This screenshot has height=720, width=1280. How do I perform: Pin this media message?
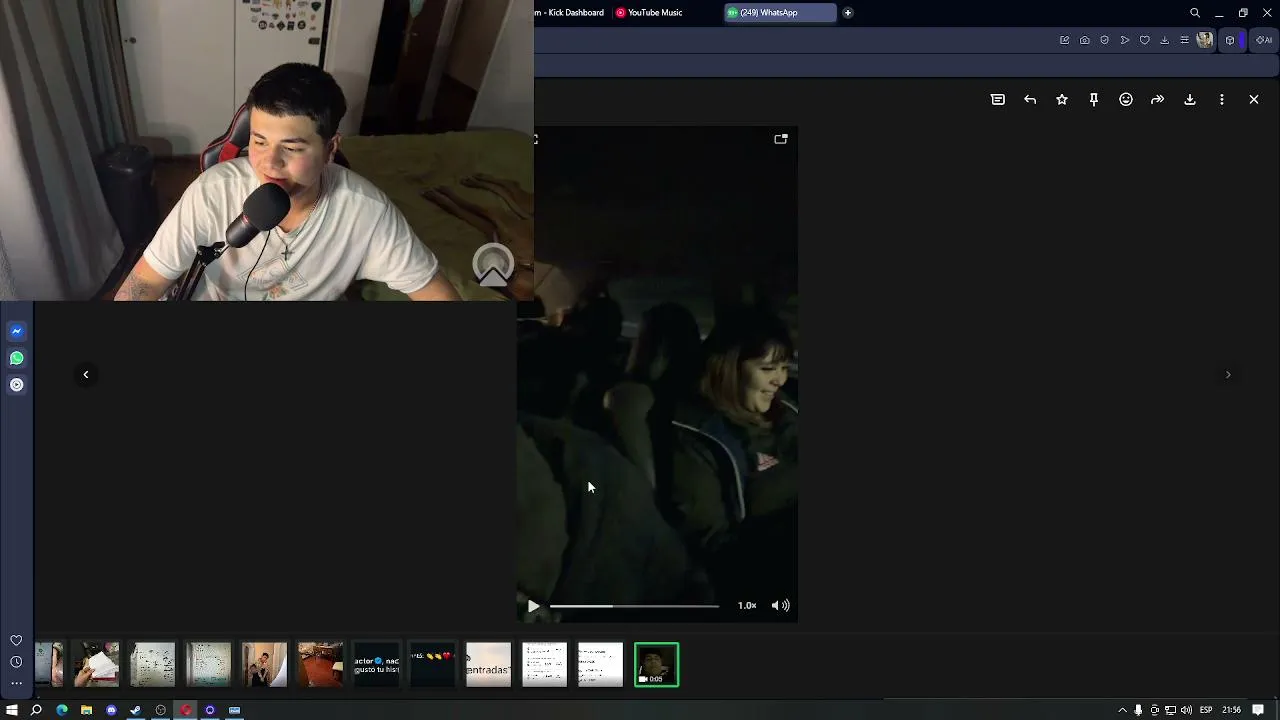[x=1094, y=100]
